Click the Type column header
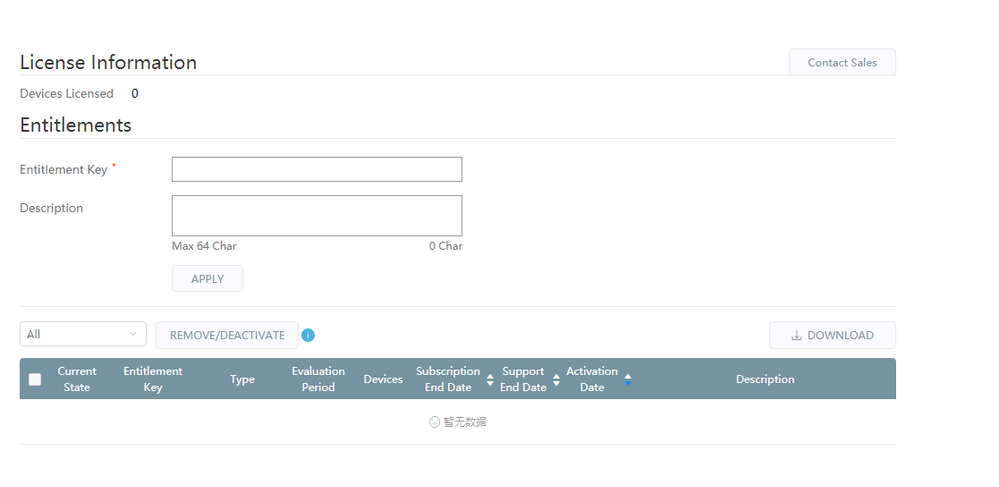The width and height of the screenshot is (999, 487). [242, 379]
